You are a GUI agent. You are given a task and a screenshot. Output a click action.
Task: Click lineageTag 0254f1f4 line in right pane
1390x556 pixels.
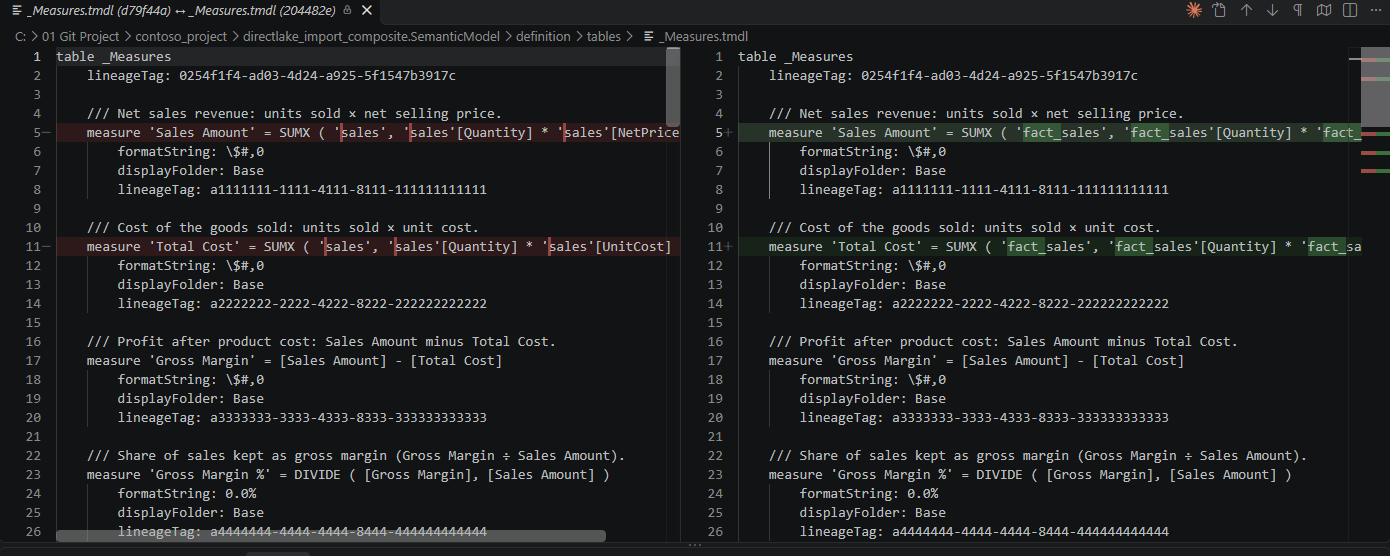point(953,76)
